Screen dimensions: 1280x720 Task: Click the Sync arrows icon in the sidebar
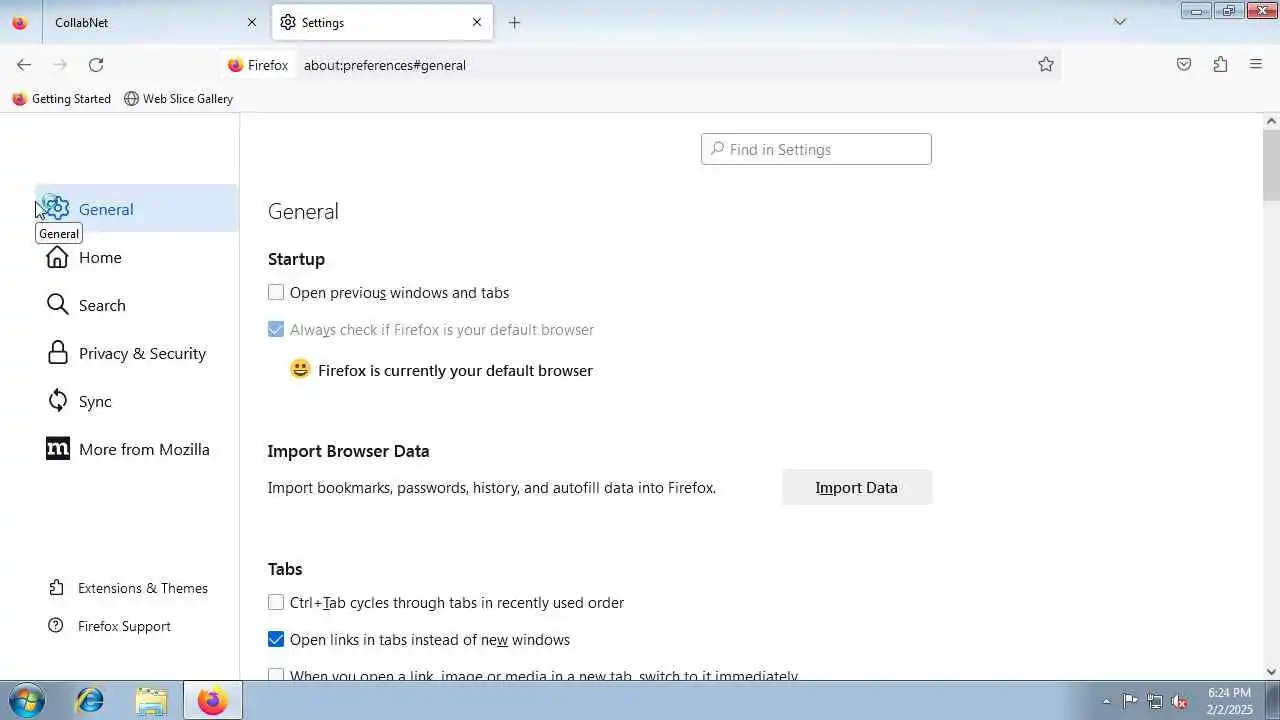[x=58, y=401]
